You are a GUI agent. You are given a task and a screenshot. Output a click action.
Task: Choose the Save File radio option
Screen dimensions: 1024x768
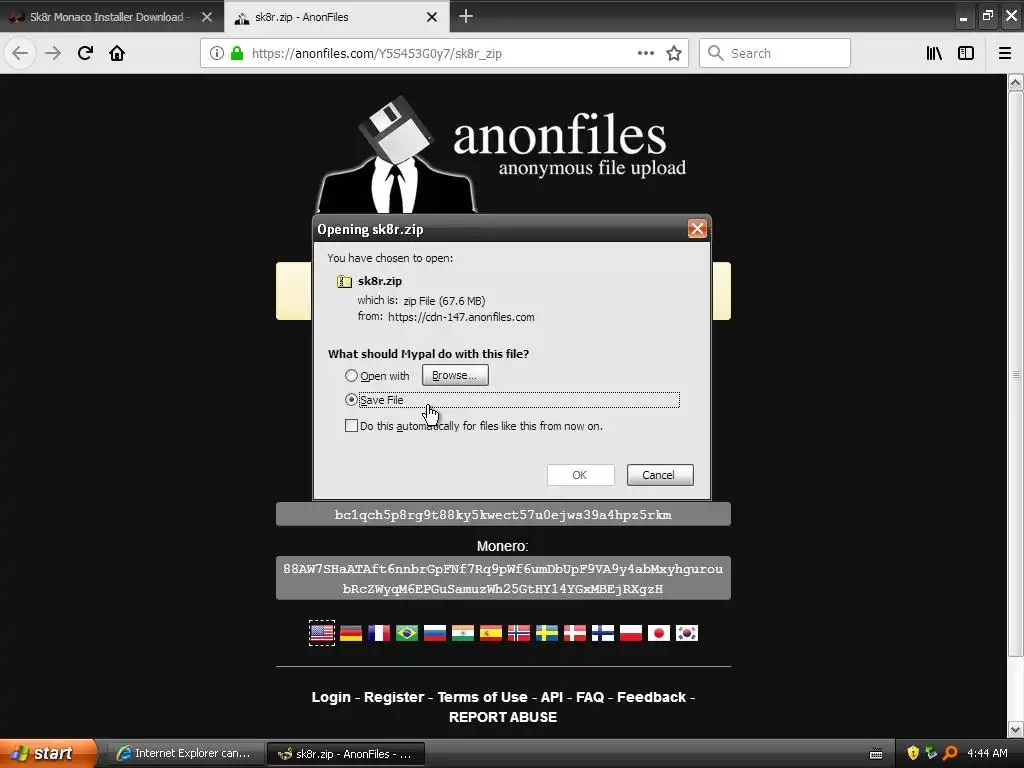[351, 400]
